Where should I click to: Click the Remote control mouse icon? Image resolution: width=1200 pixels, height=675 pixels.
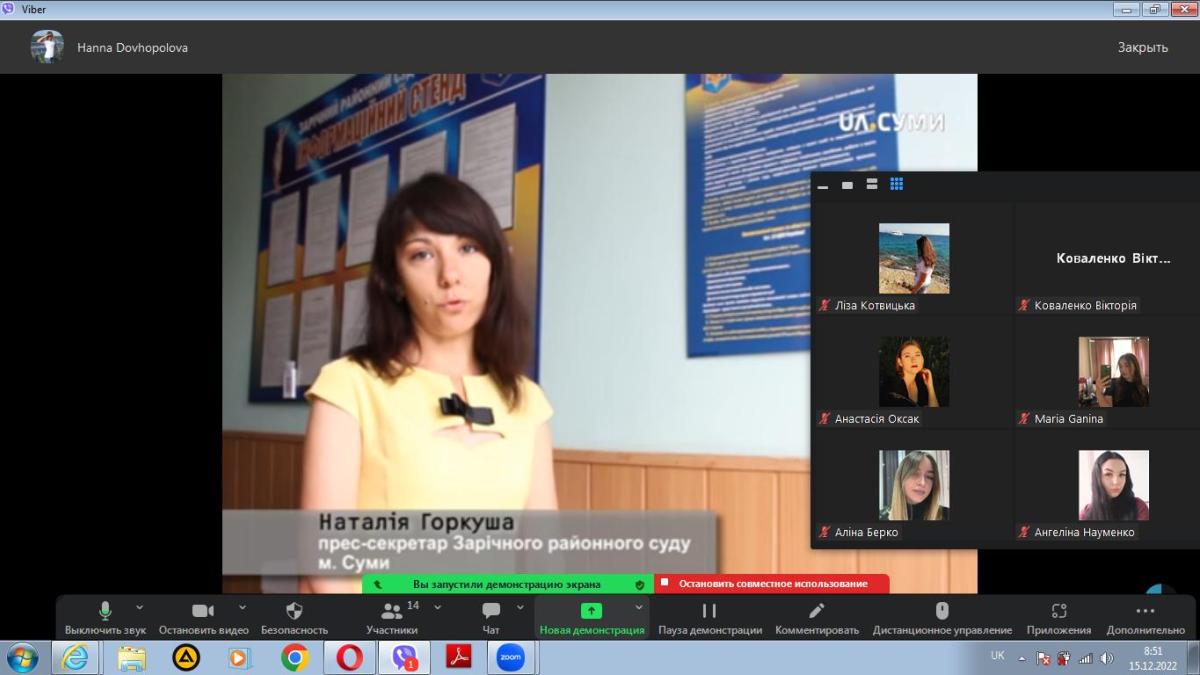click(941, 611)
